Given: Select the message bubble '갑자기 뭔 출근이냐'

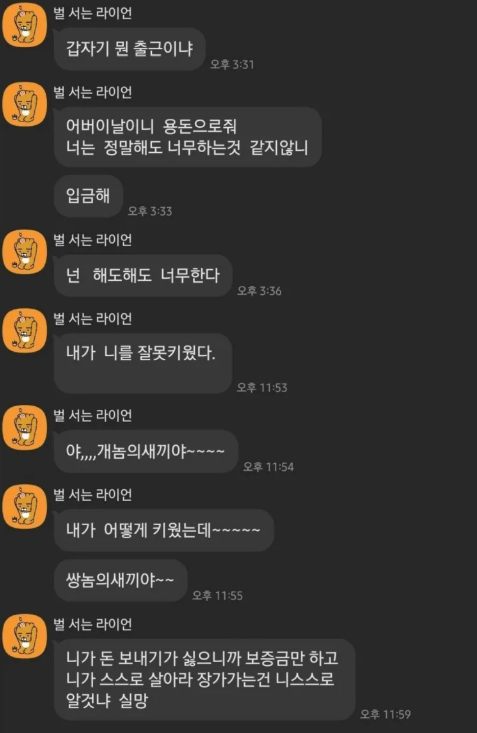Looking at the screenshot, I should (x=130, y=49).
